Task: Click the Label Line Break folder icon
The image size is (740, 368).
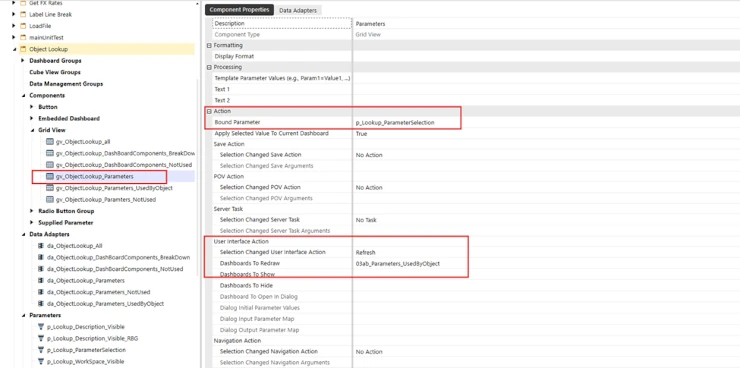Action: pyautogui.click(x=23, y=14)
